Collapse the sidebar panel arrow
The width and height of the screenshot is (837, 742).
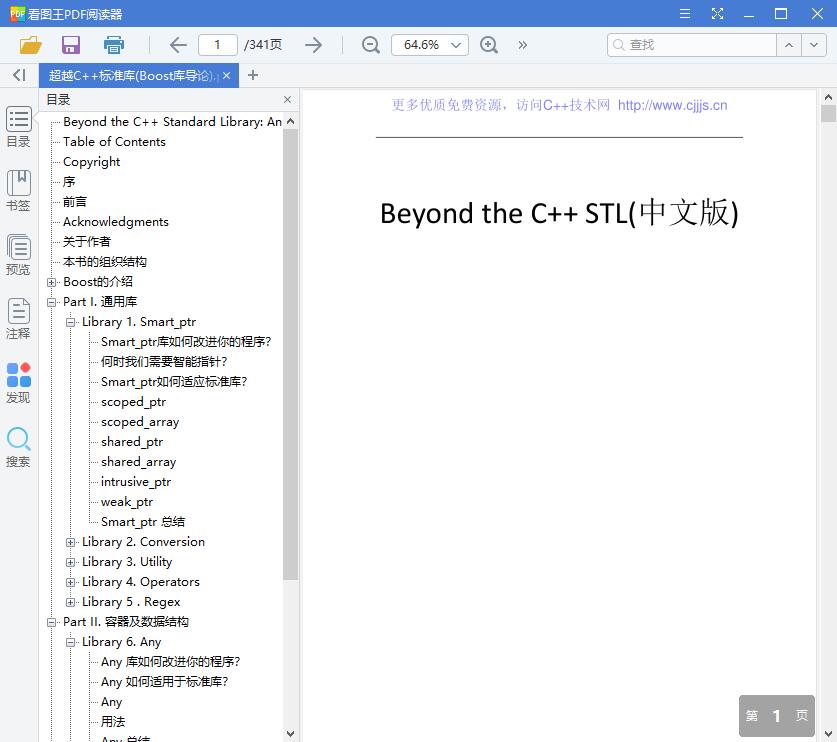19,75
